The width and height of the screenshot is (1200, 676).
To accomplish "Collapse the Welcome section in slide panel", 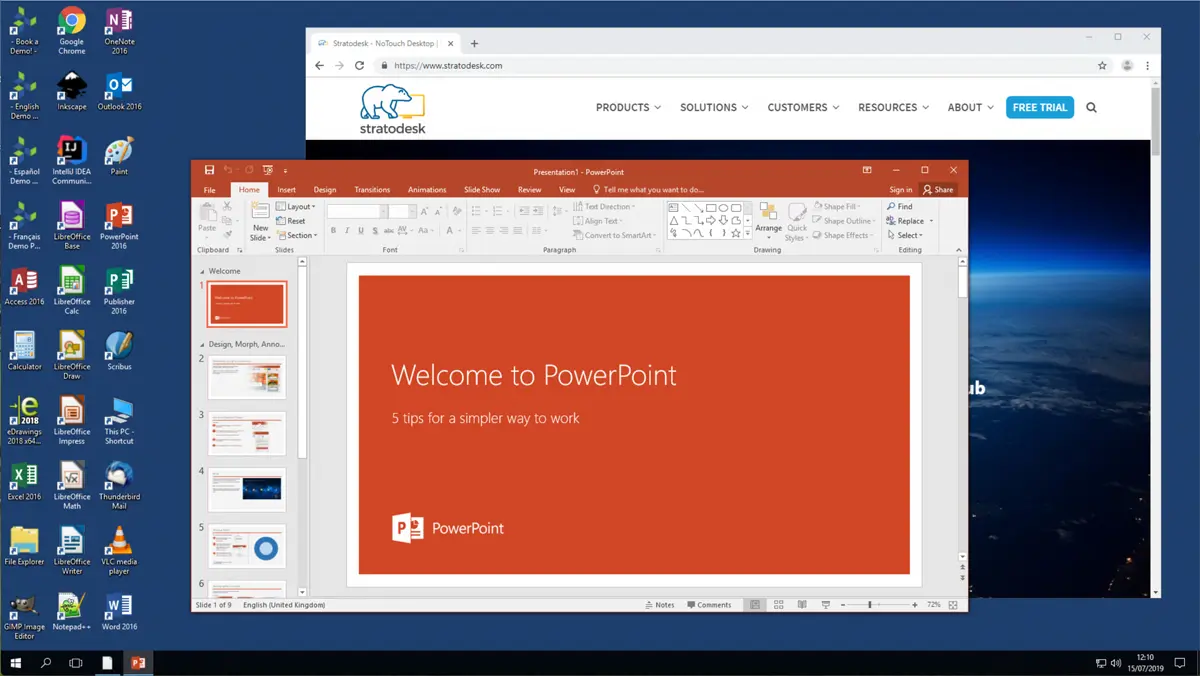I will click(x=202, y=271).
